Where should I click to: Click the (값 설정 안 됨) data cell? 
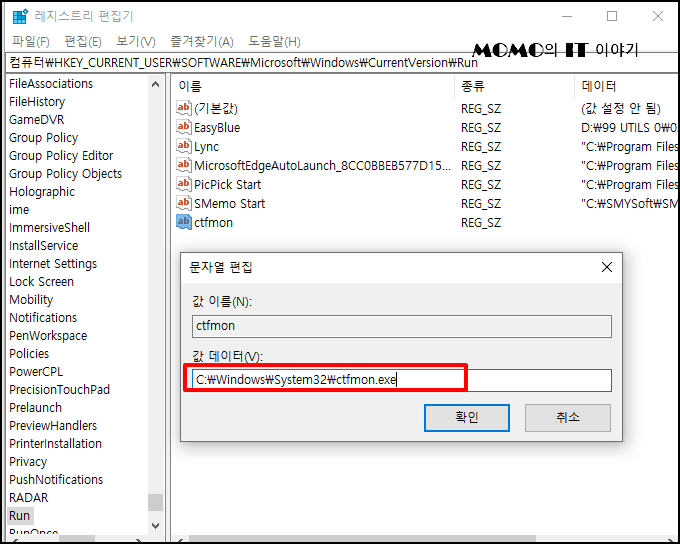coord(621,108)
